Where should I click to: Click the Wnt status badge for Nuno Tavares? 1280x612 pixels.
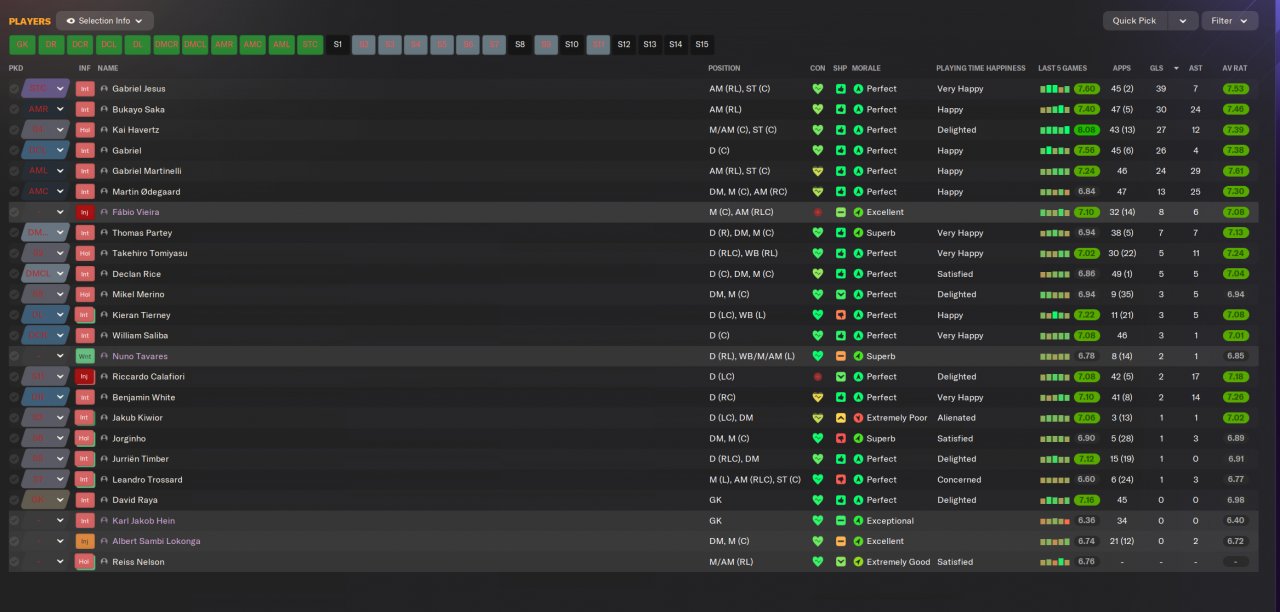(85, 356)
